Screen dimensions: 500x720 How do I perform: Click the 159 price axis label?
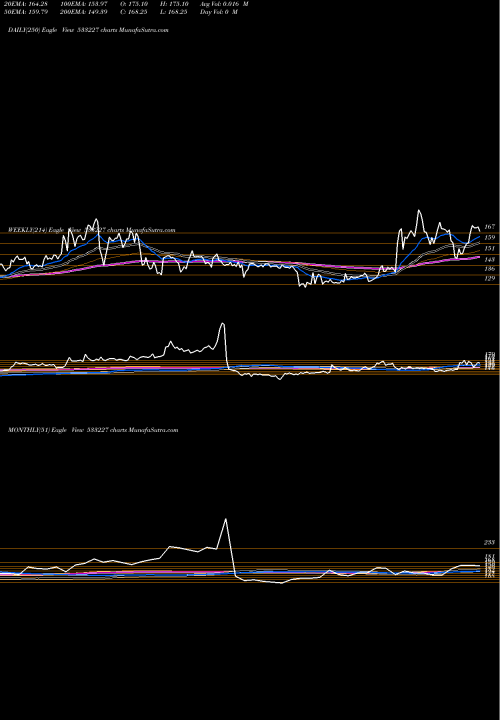(x=489, y=237)
